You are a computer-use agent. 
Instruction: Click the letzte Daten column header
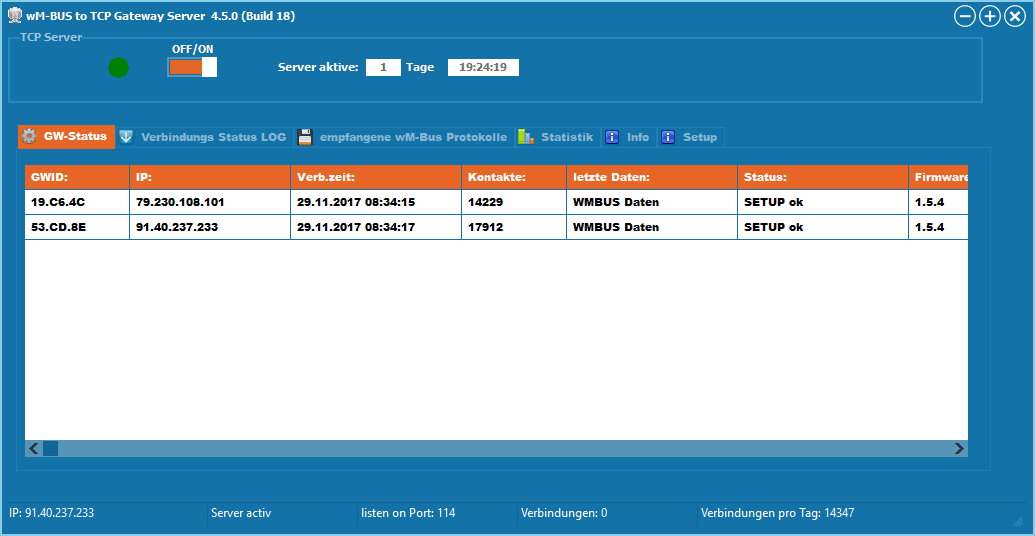tap(652, 177)
